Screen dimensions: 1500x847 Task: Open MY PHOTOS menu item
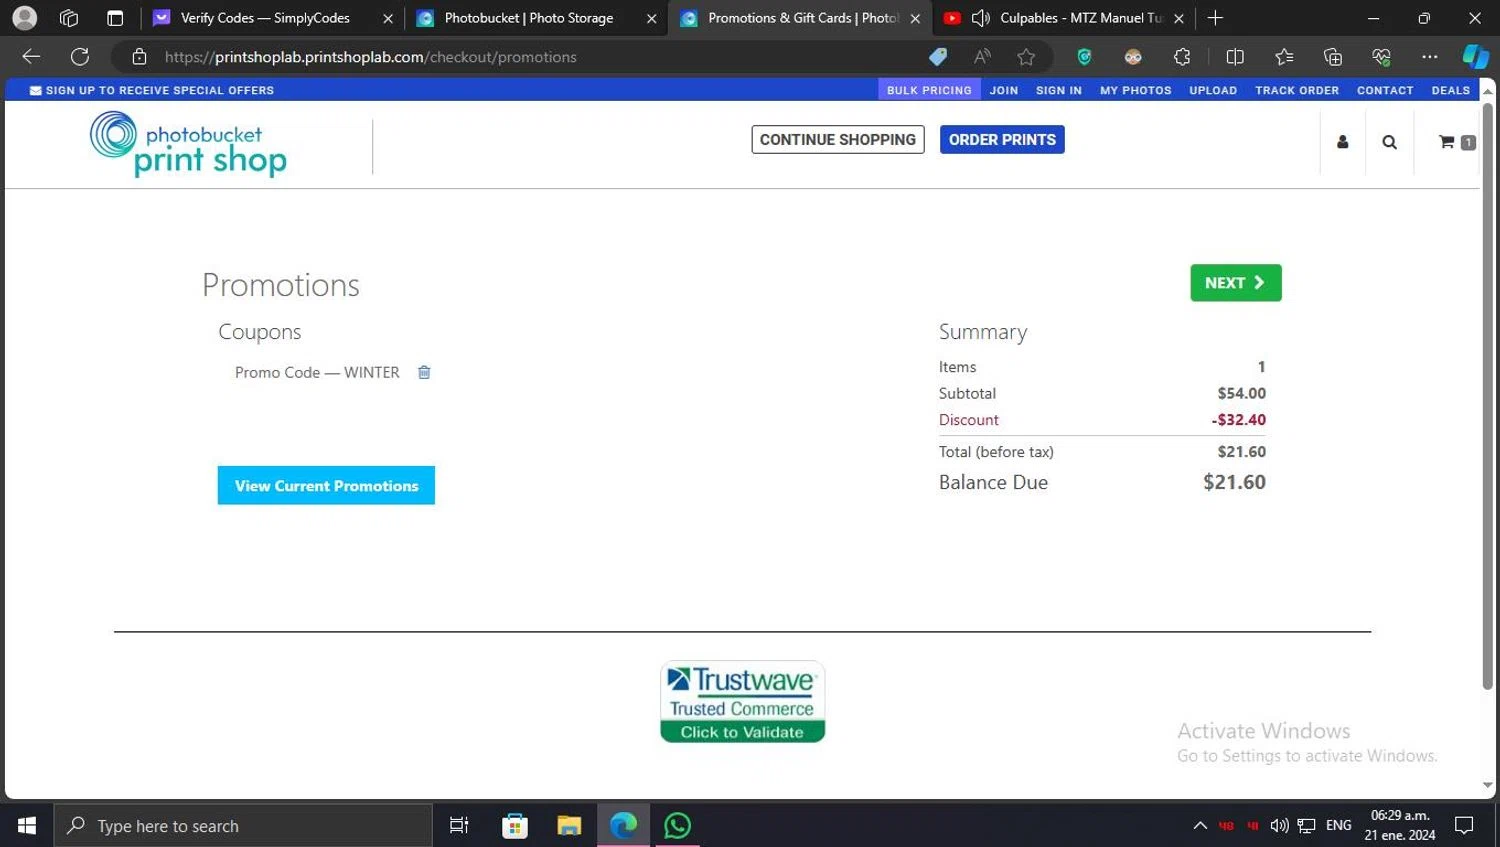(1136, 90)
